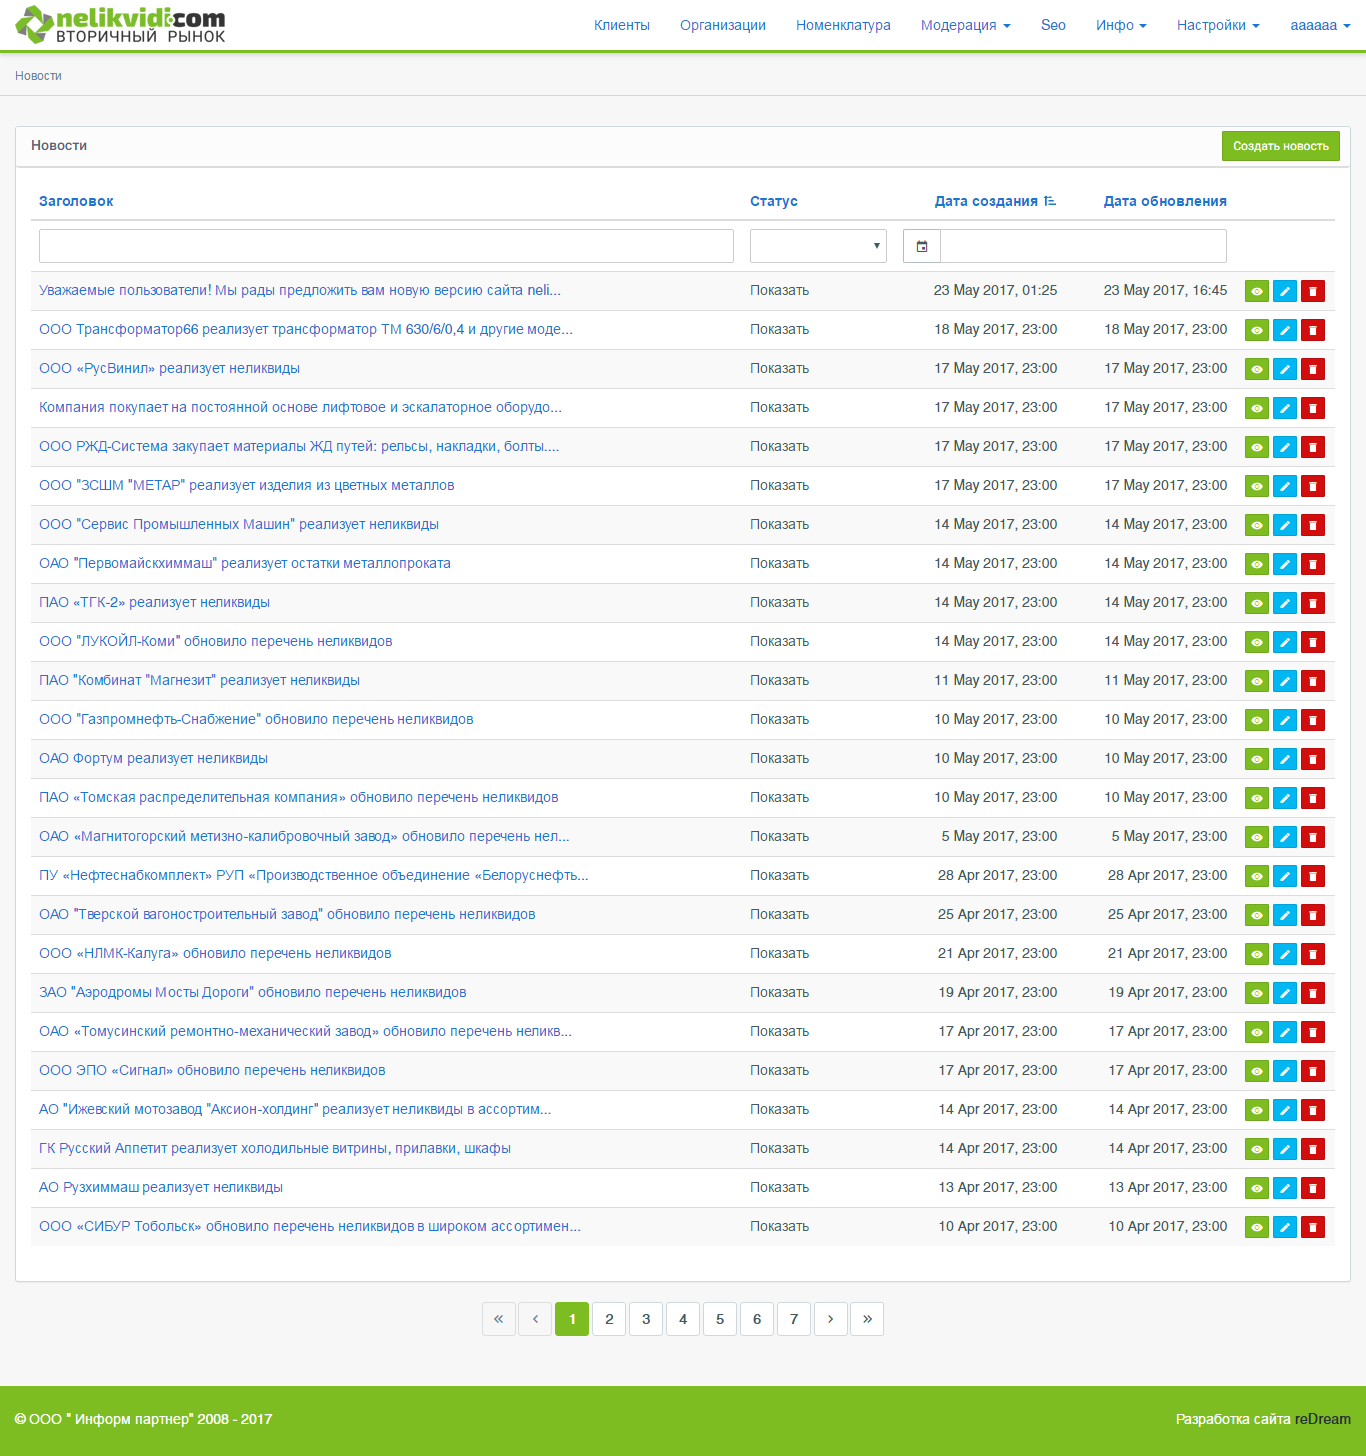
Task: Open the calendar date picker icon
Action: (x=922, y=246)
